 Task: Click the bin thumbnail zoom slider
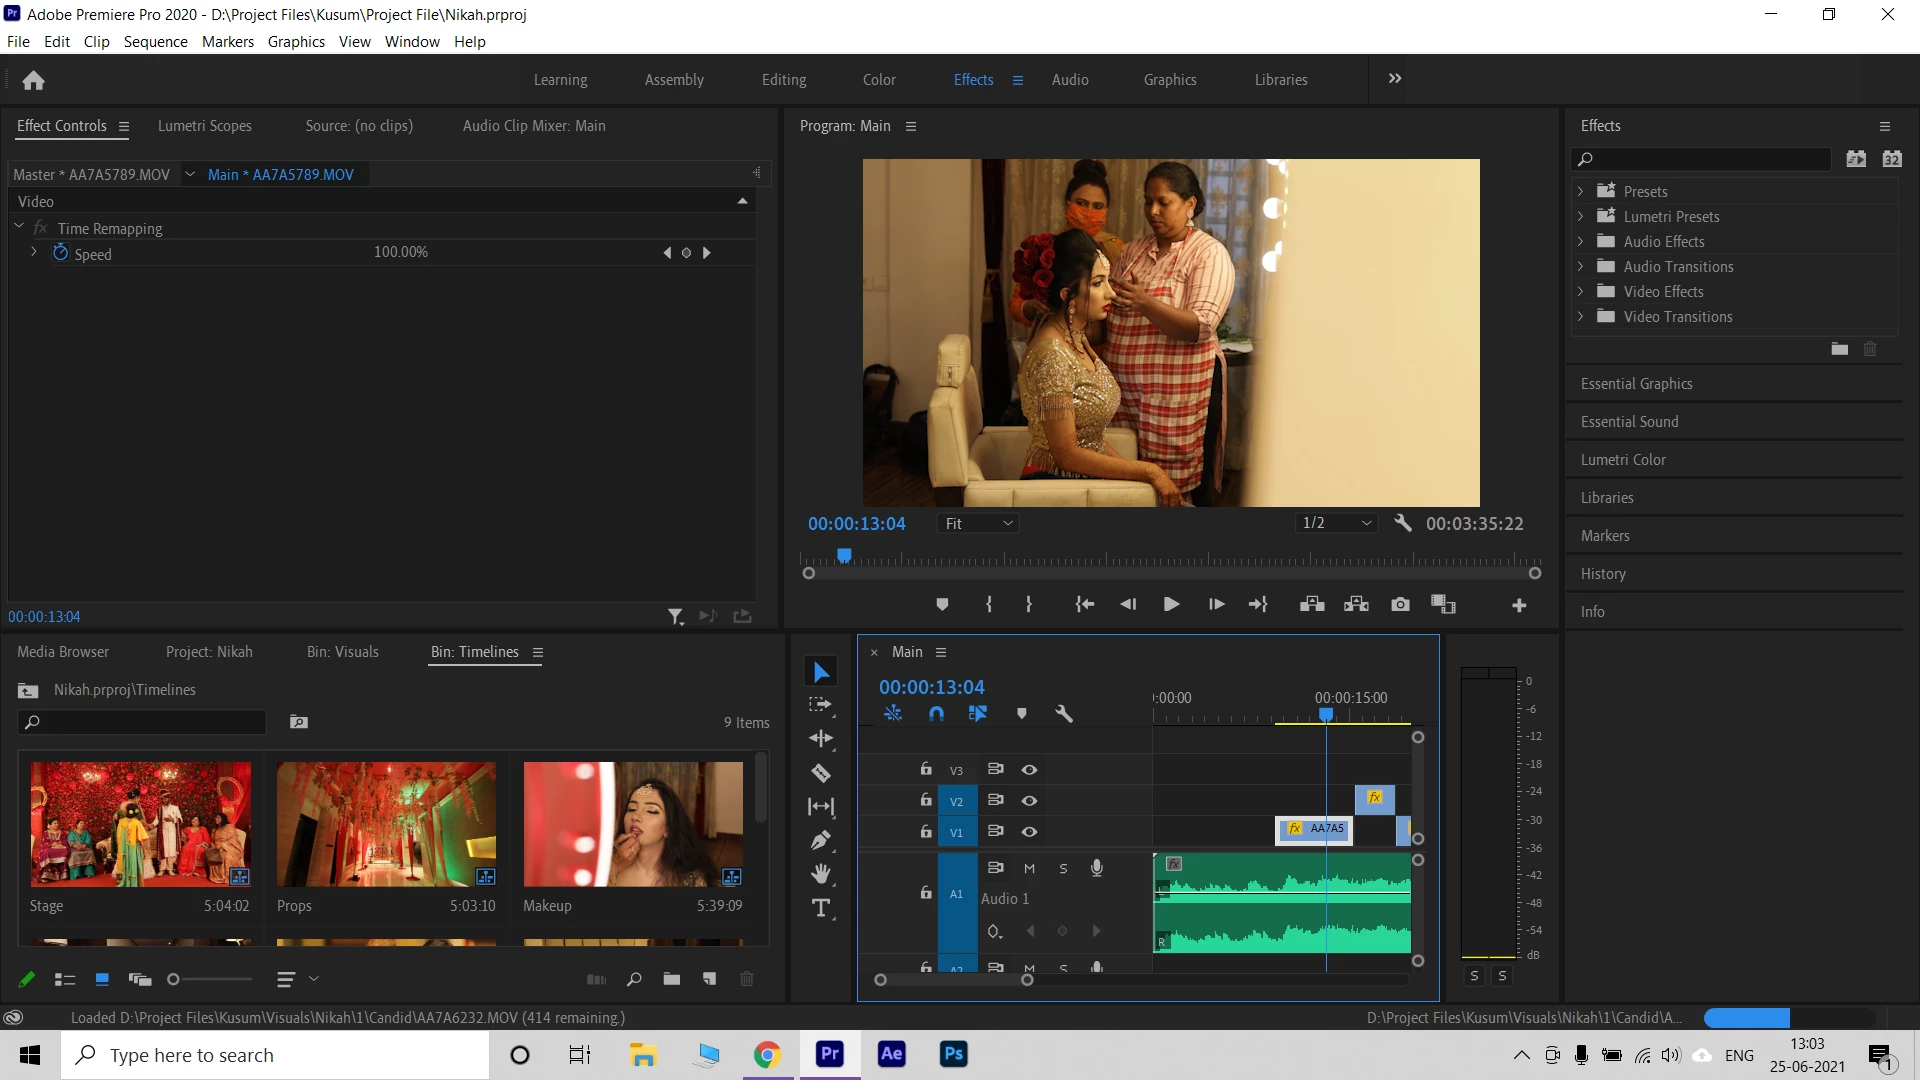point(174,979)
